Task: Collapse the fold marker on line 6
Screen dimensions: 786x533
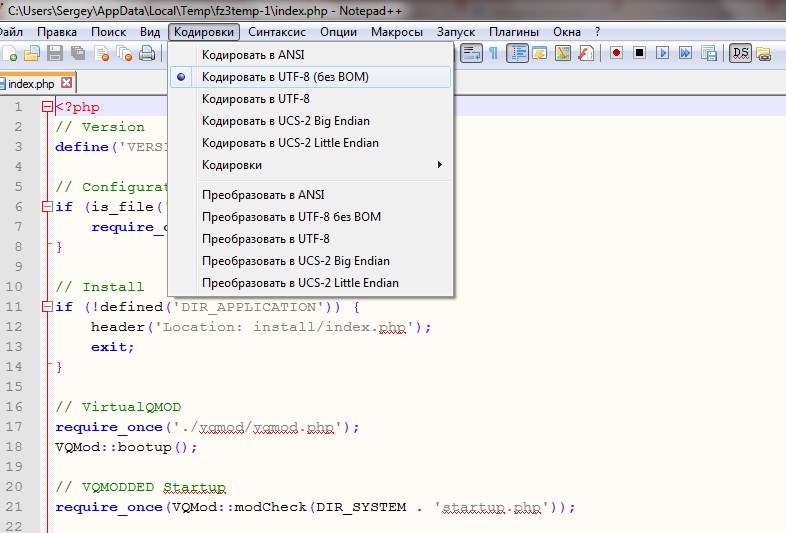Action: pyautogui.click(x=47, y=206)
